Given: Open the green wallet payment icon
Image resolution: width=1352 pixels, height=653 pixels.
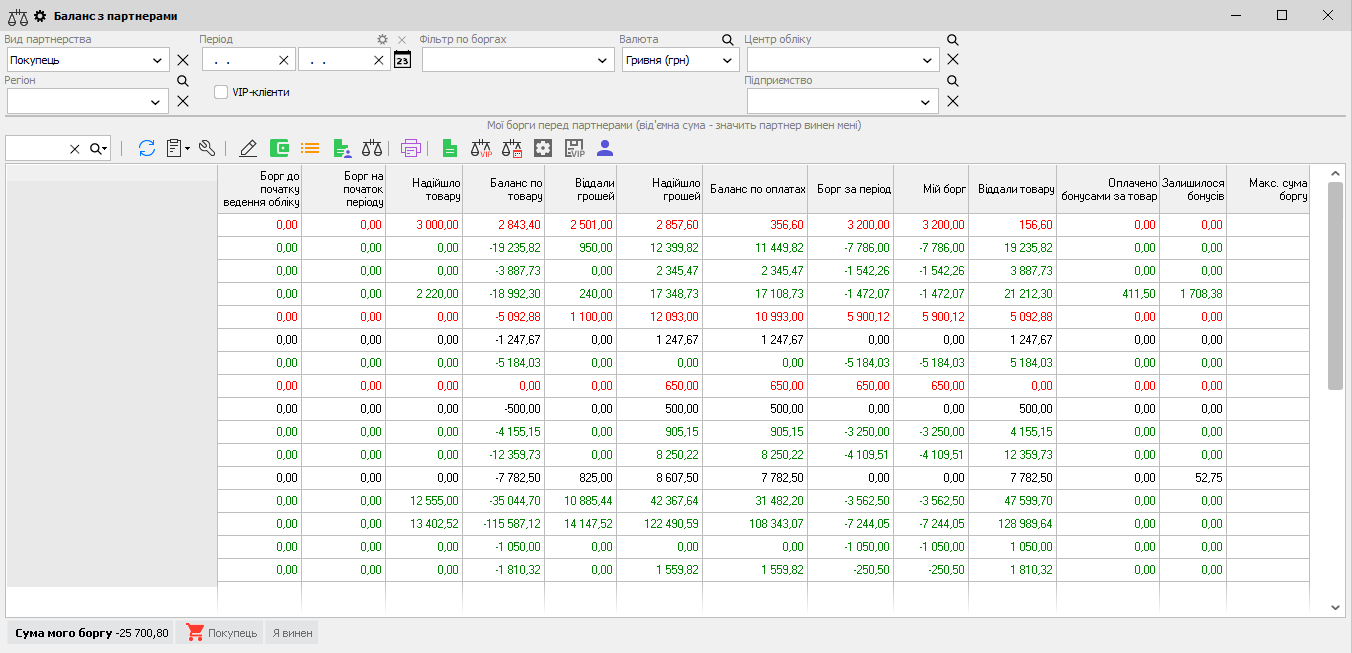Looking at the screenshot, I should point(279,148).
